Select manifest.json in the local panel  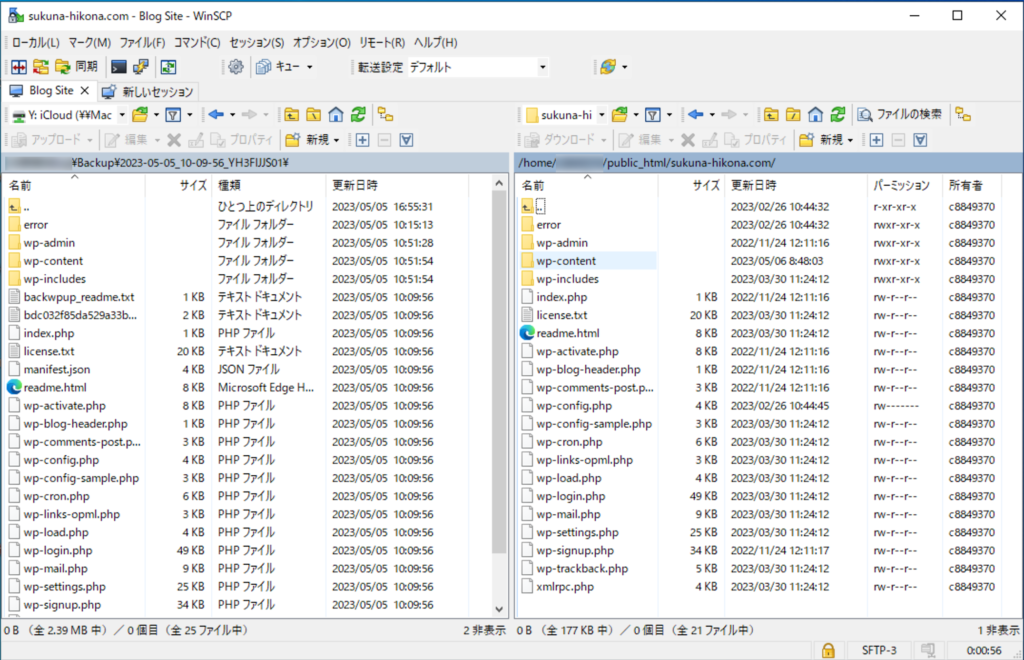pos(57,369)
